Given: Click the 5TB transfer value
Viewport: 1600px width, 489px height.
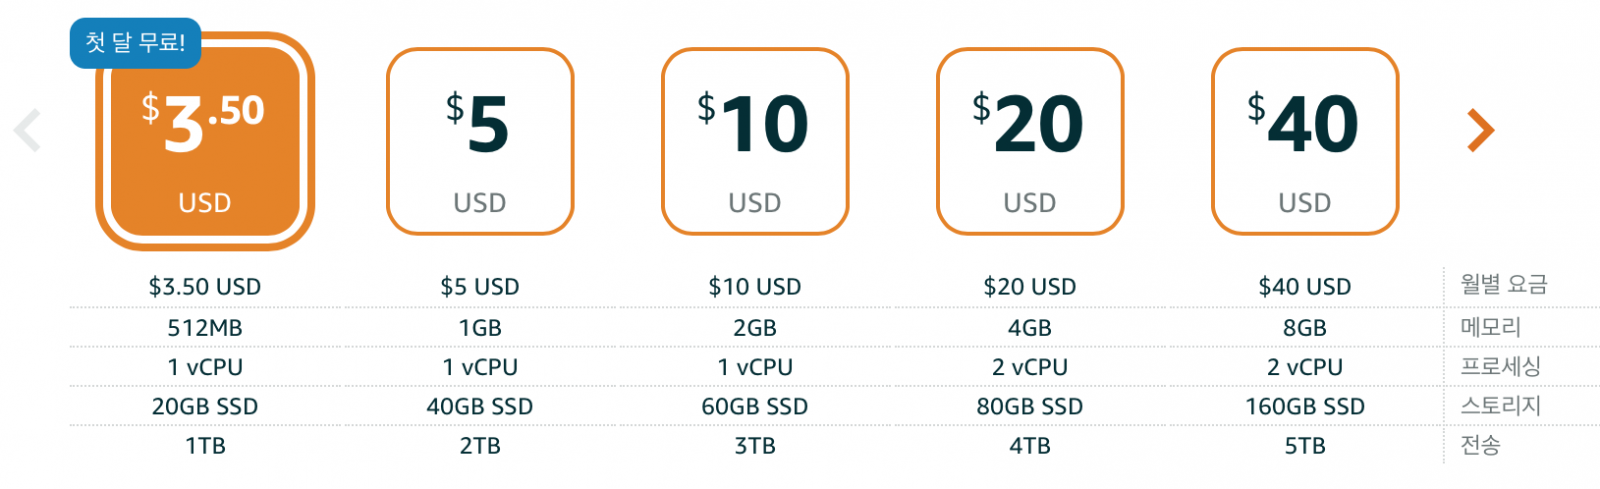Looking at the screenshot, I should [x=1305, y=446].
